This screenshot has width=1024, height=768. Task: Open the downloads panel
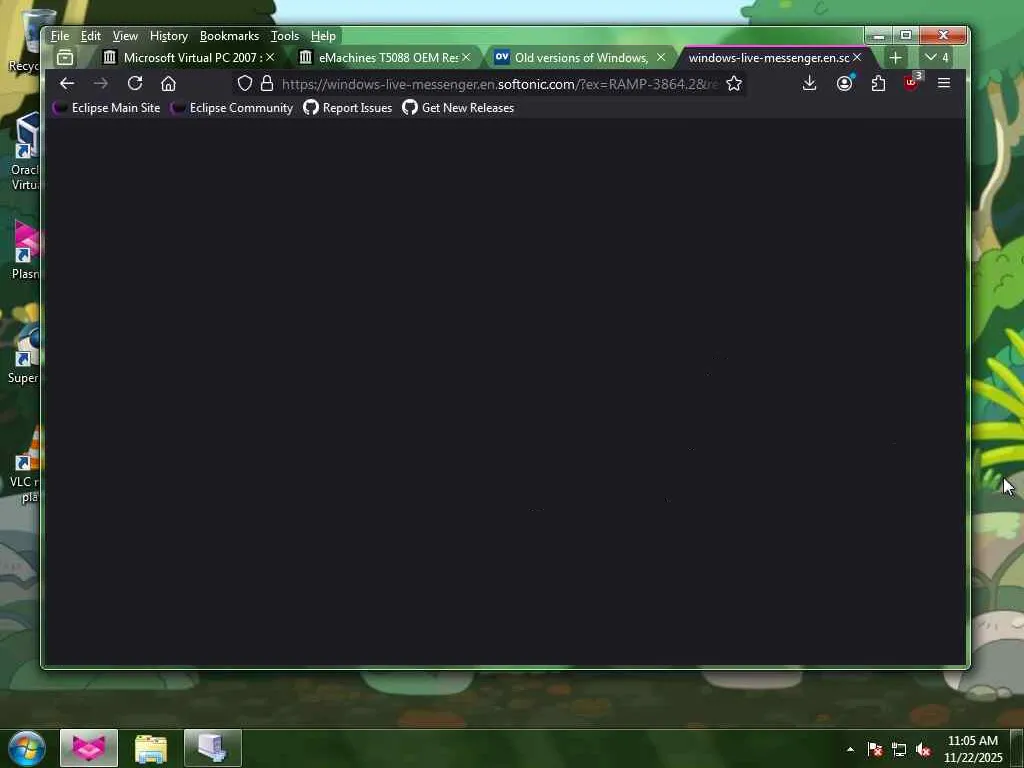click(x=809, y=84)
